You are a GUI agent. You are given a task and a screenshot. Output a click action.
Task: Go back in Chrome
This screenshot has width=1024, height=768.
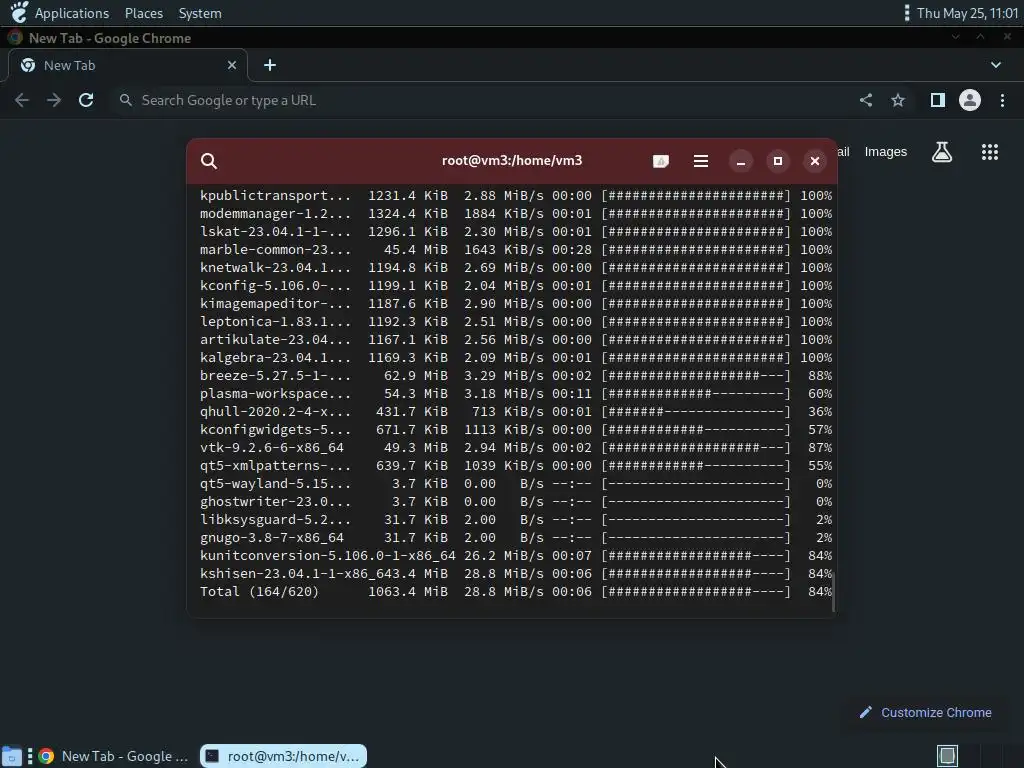pos(22,100)
